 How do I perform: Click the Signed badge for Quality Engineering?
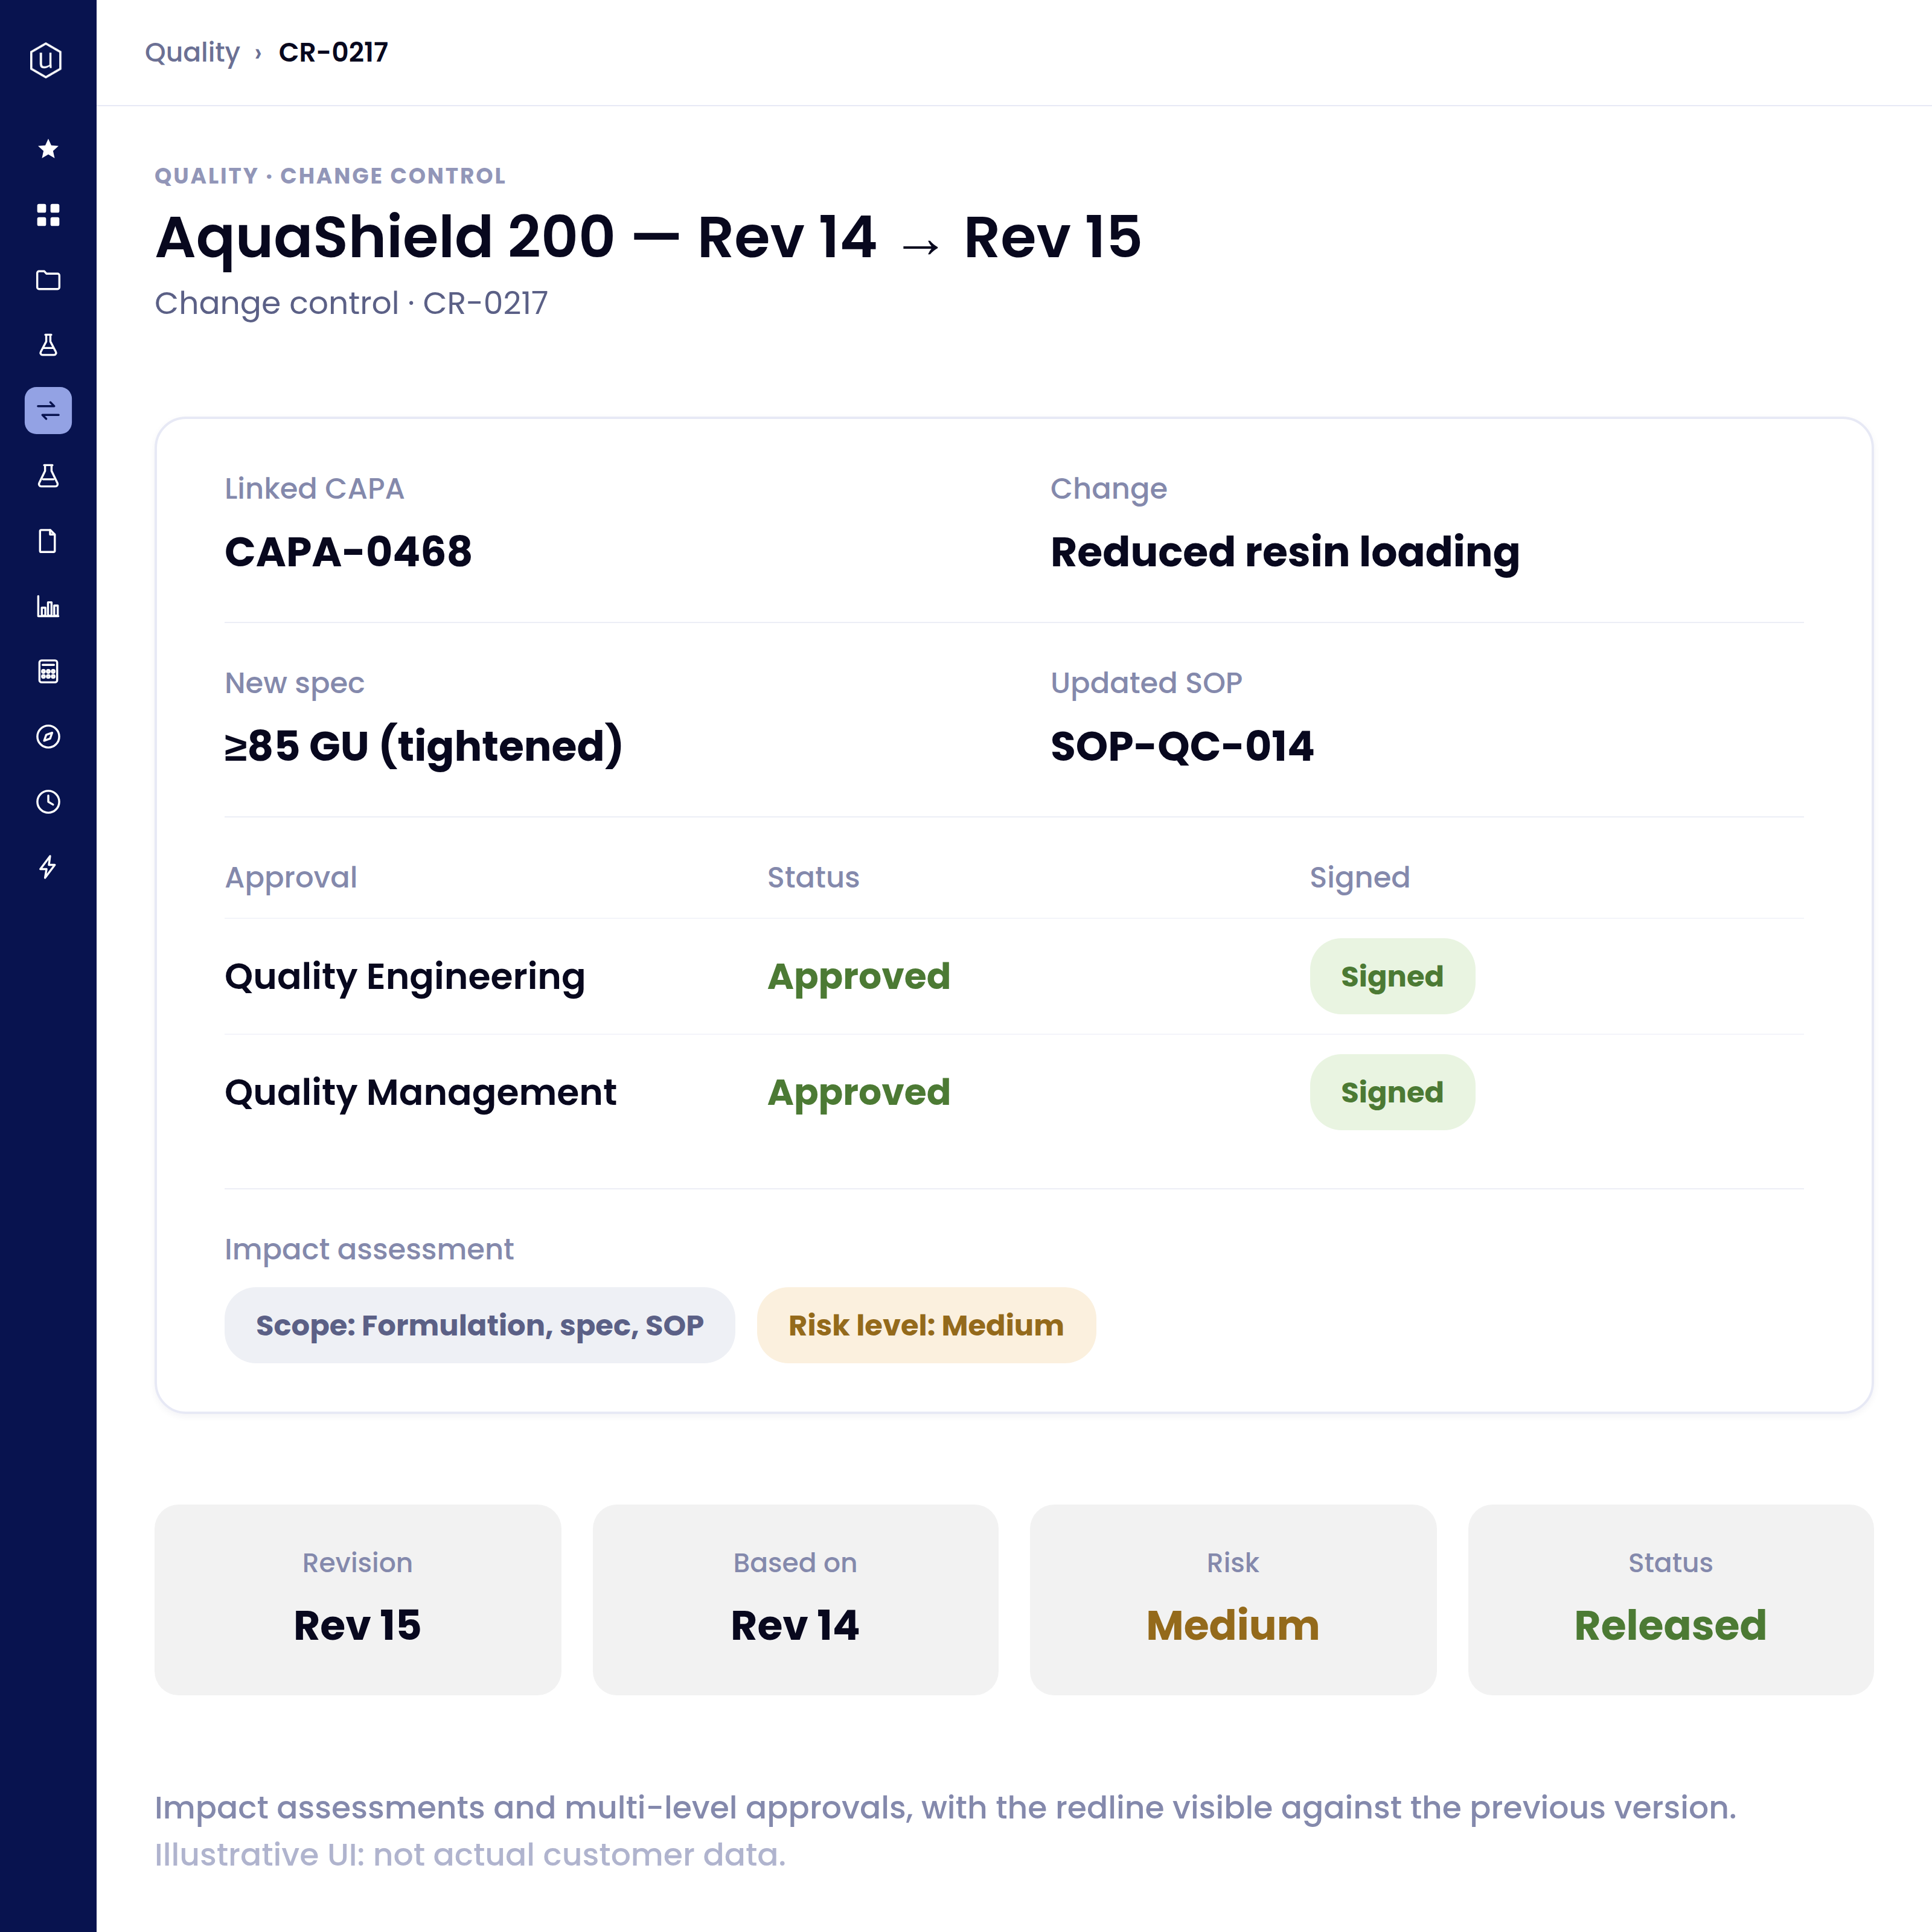1392,976
